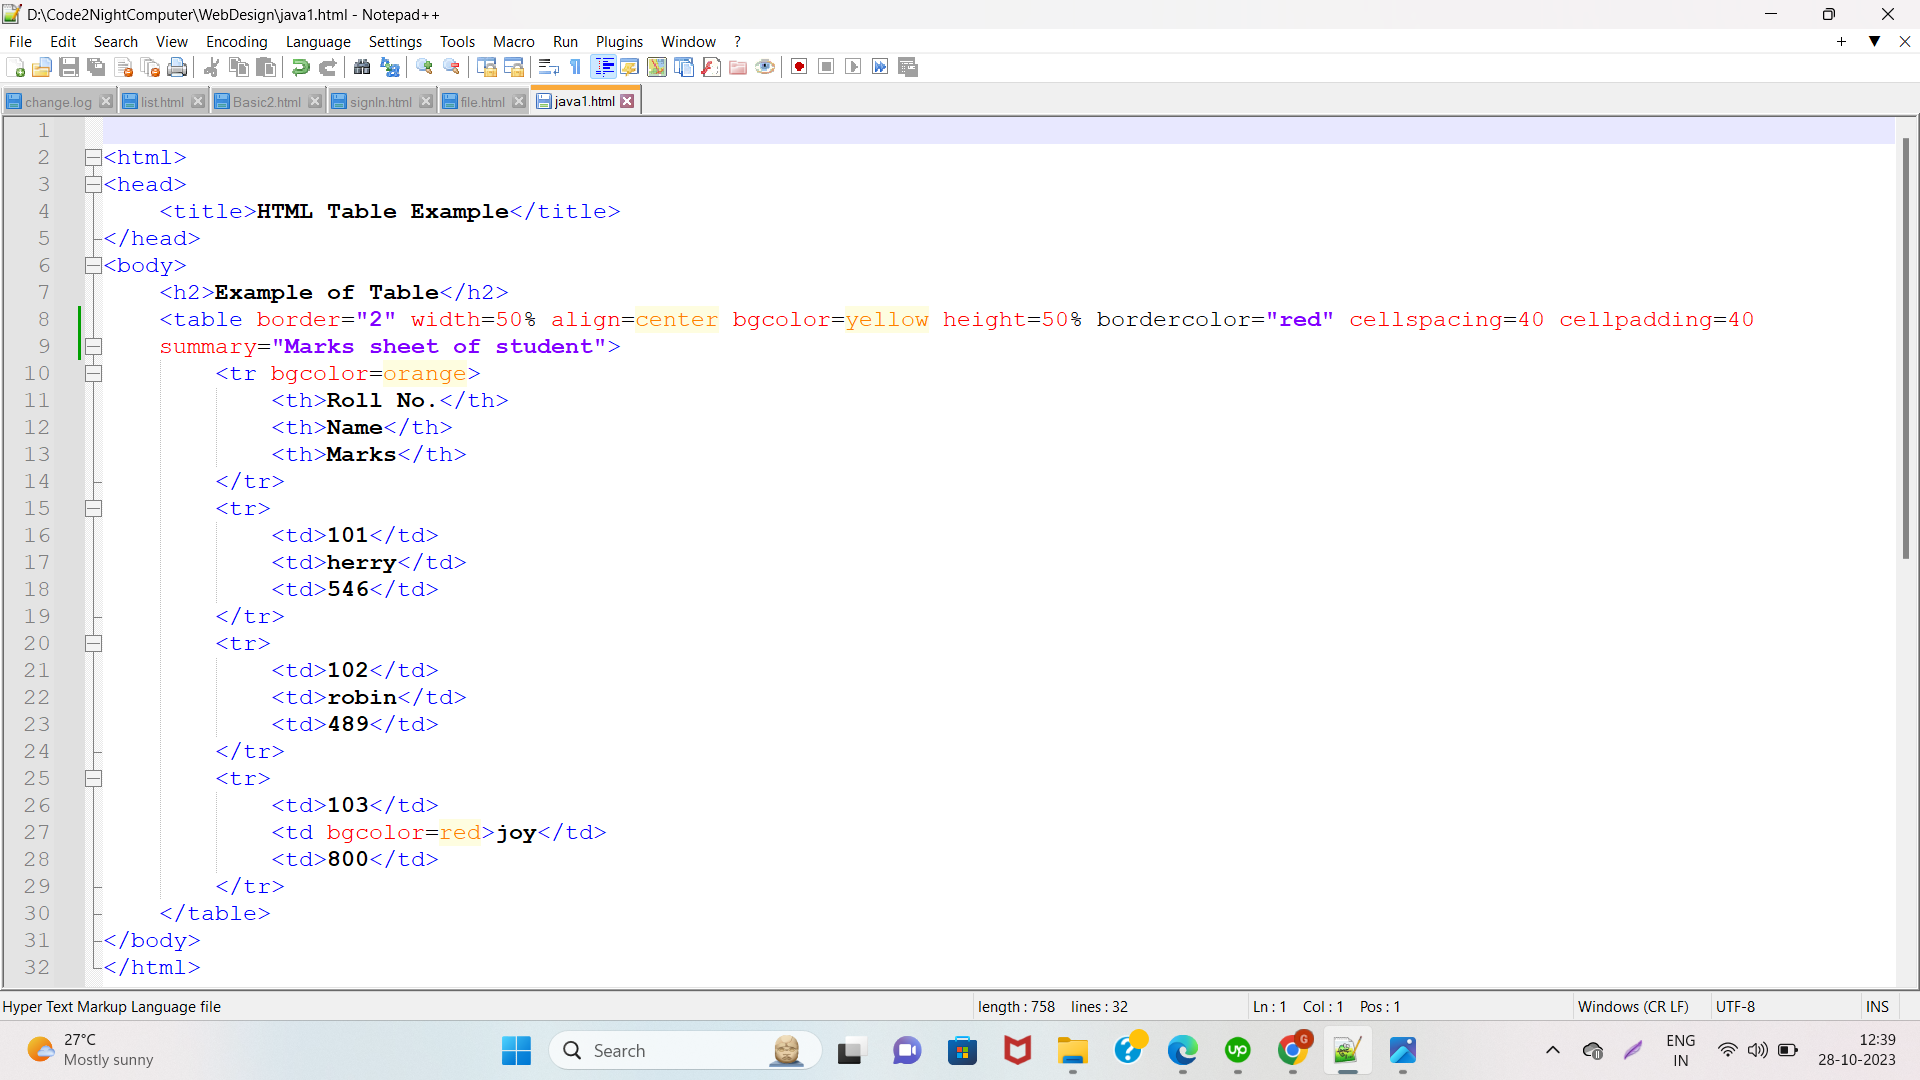Click the Redo arrow icon

(x=327, y=67)
